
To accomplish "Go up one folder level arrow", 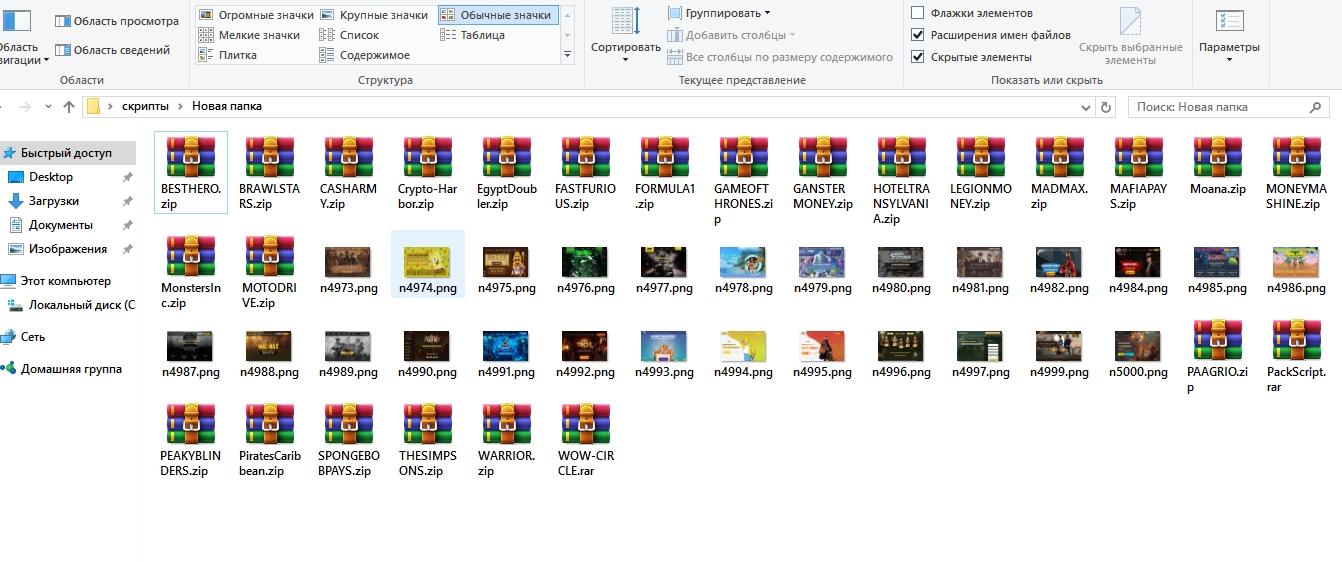I will [69, 106].
